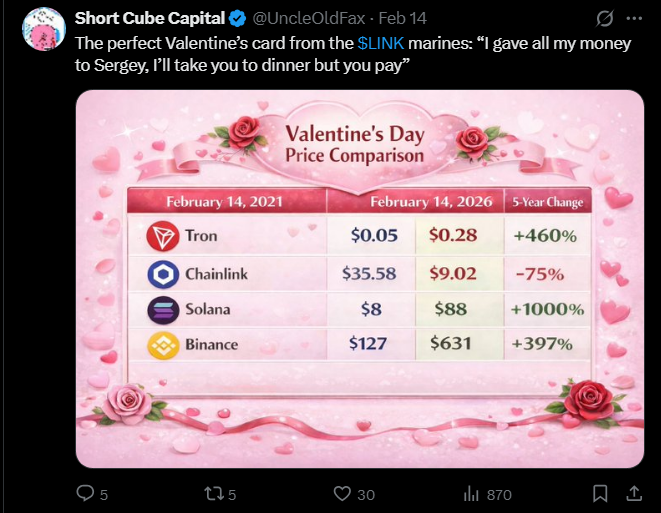Open the reply comment icon

click(86, 493)
